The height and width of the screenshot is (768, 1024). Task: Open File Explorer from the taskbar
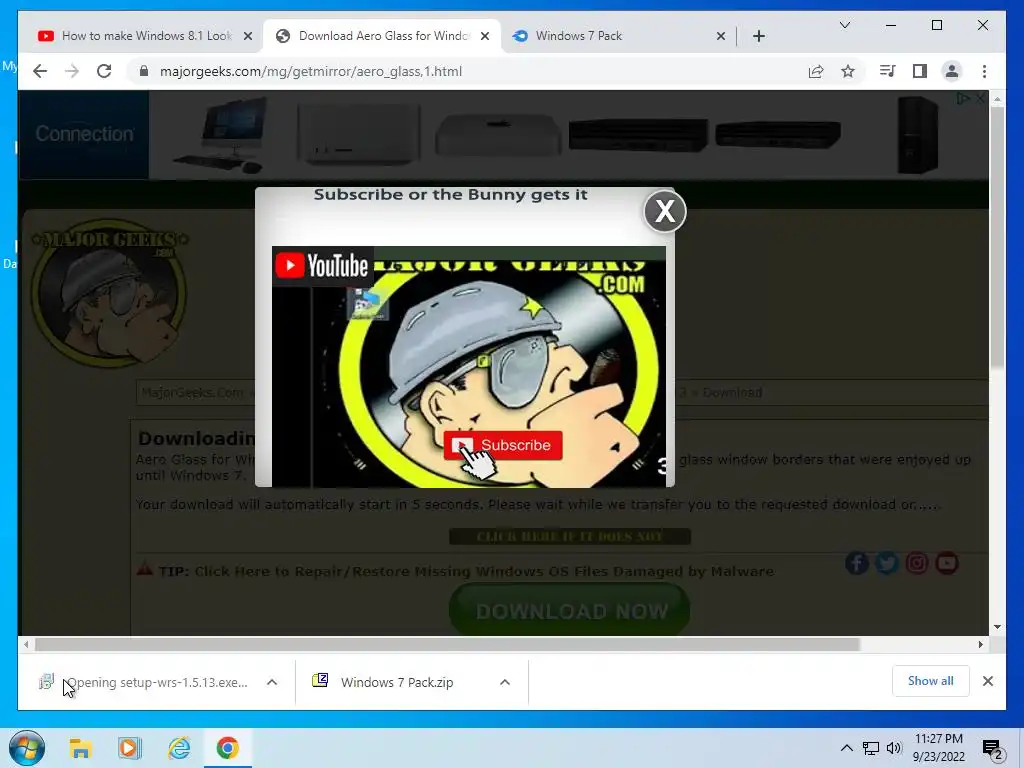(80, 748)
